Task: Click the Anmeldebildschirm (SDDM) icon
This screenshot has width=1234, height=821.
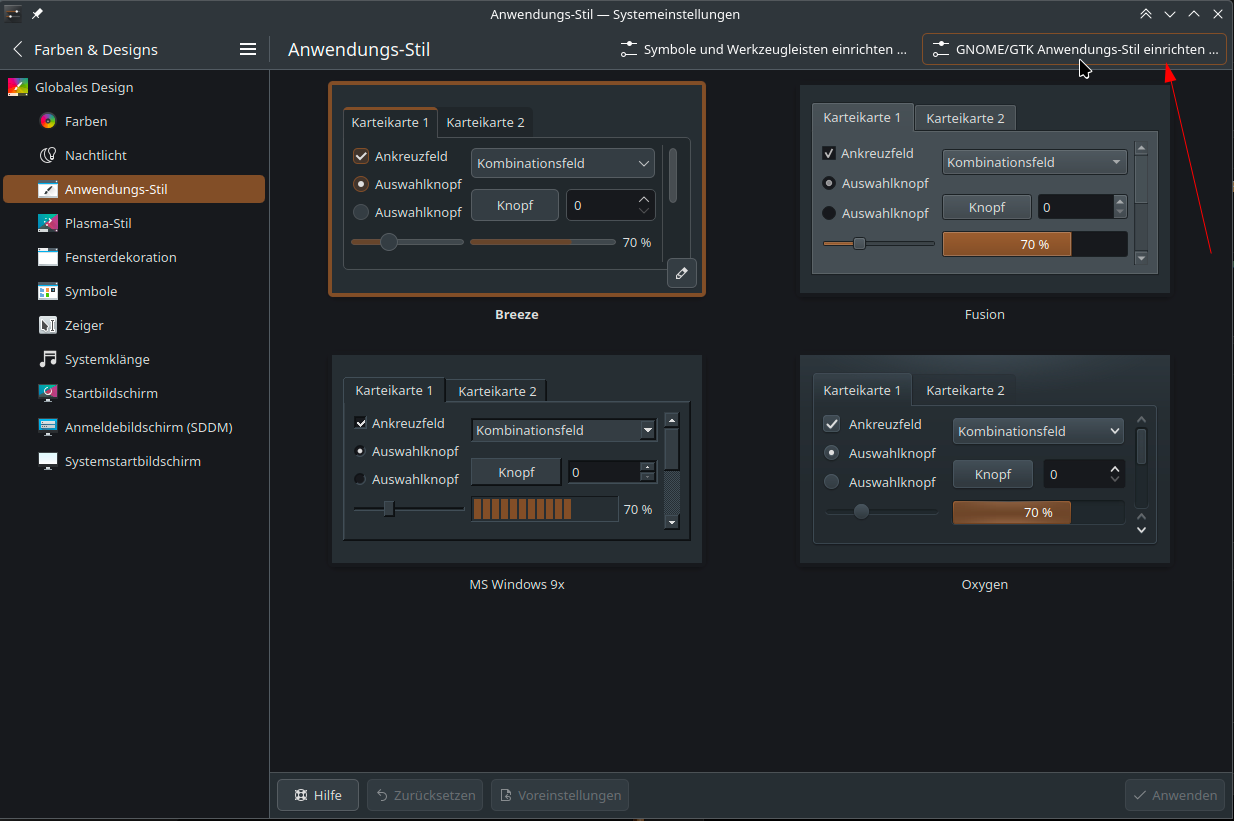Action: coord(47,427)
